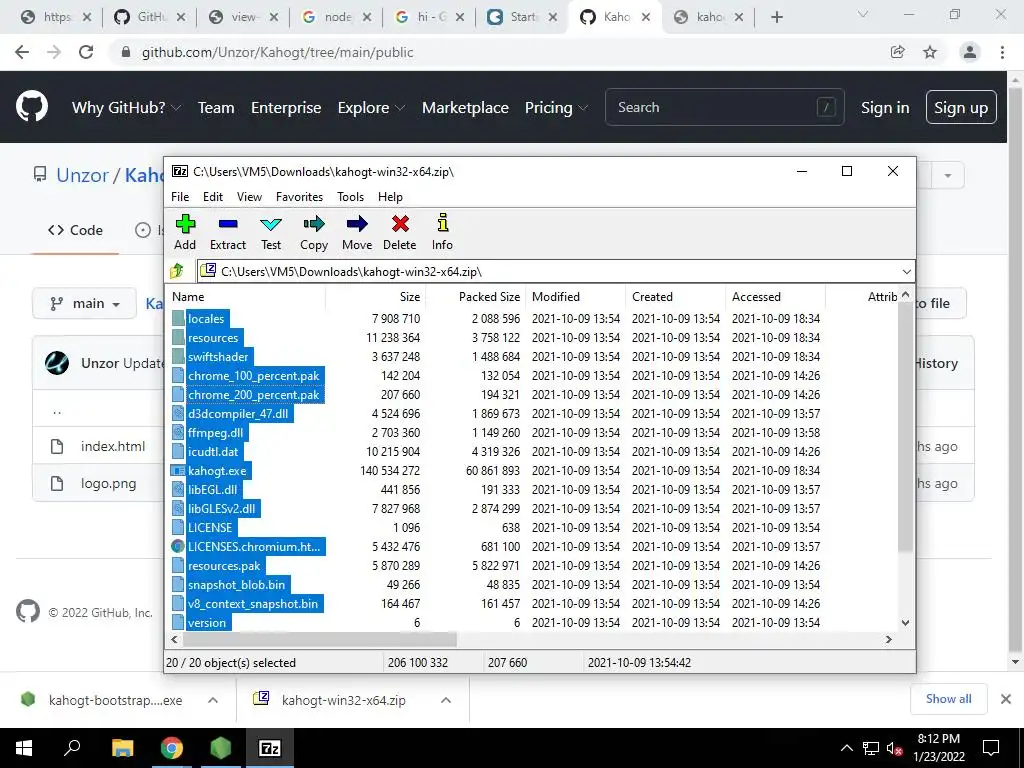Click the Test toolbar icon in 7-Zip

(x=271, y=224)
